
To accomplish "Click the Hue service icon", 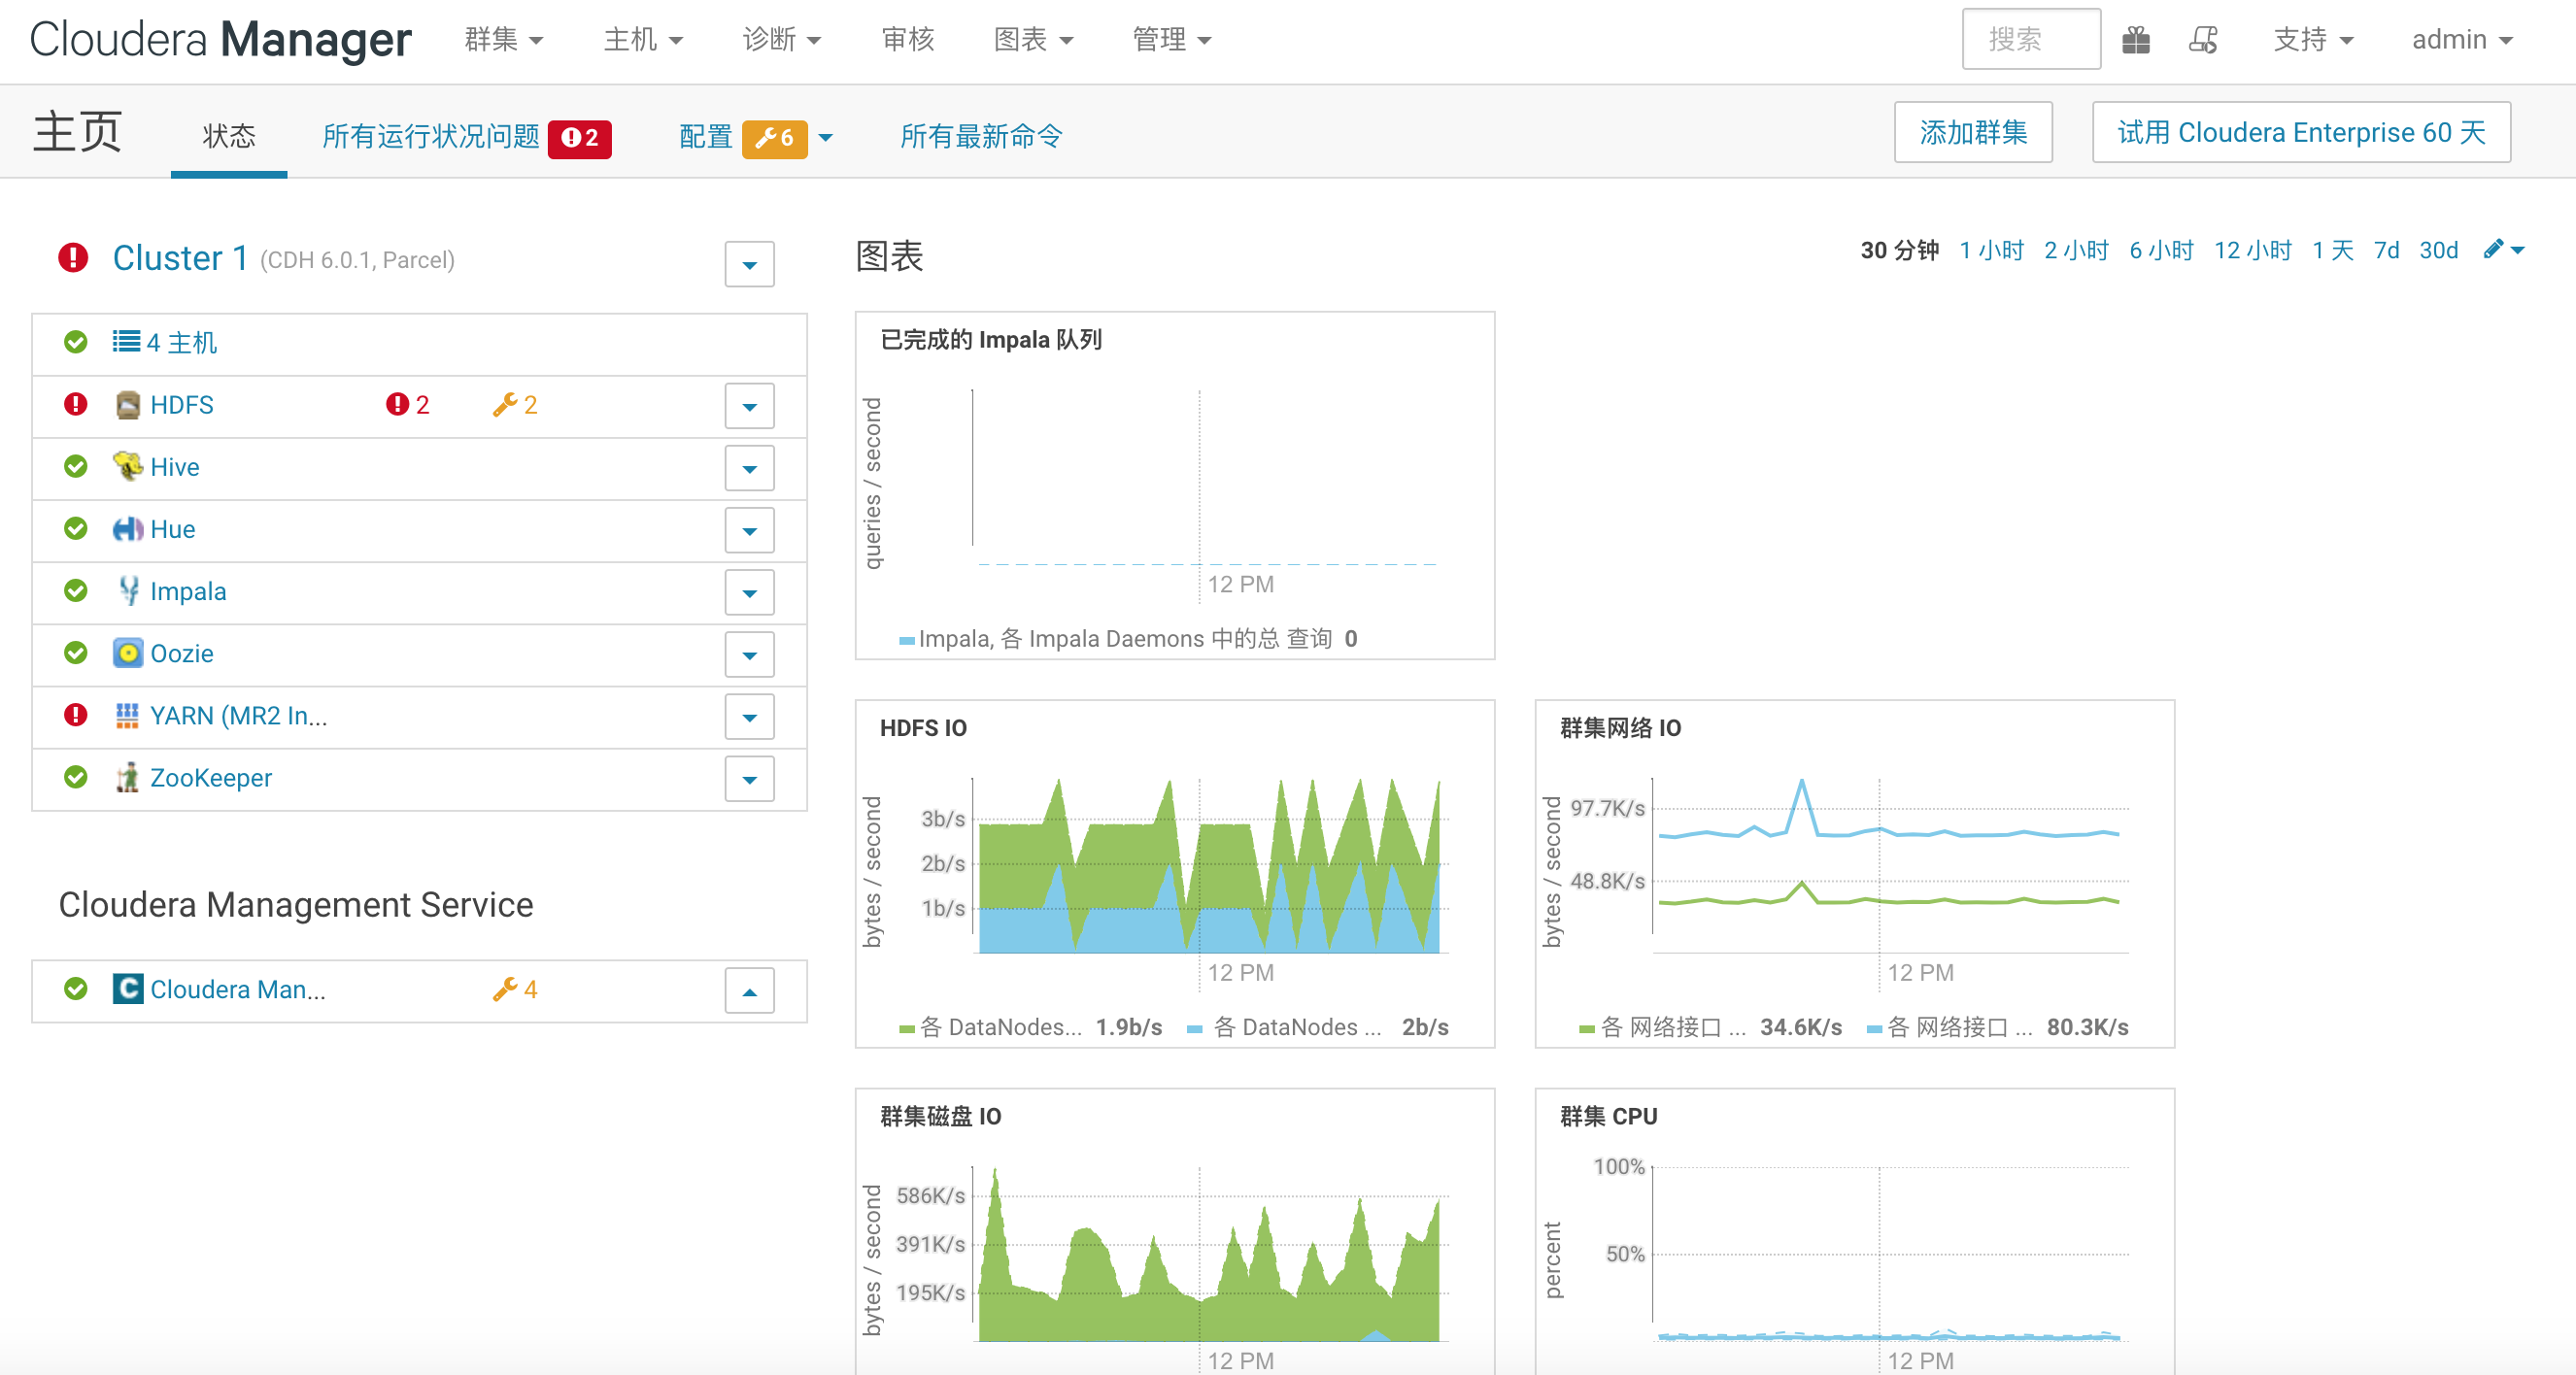I will [128, 529].
